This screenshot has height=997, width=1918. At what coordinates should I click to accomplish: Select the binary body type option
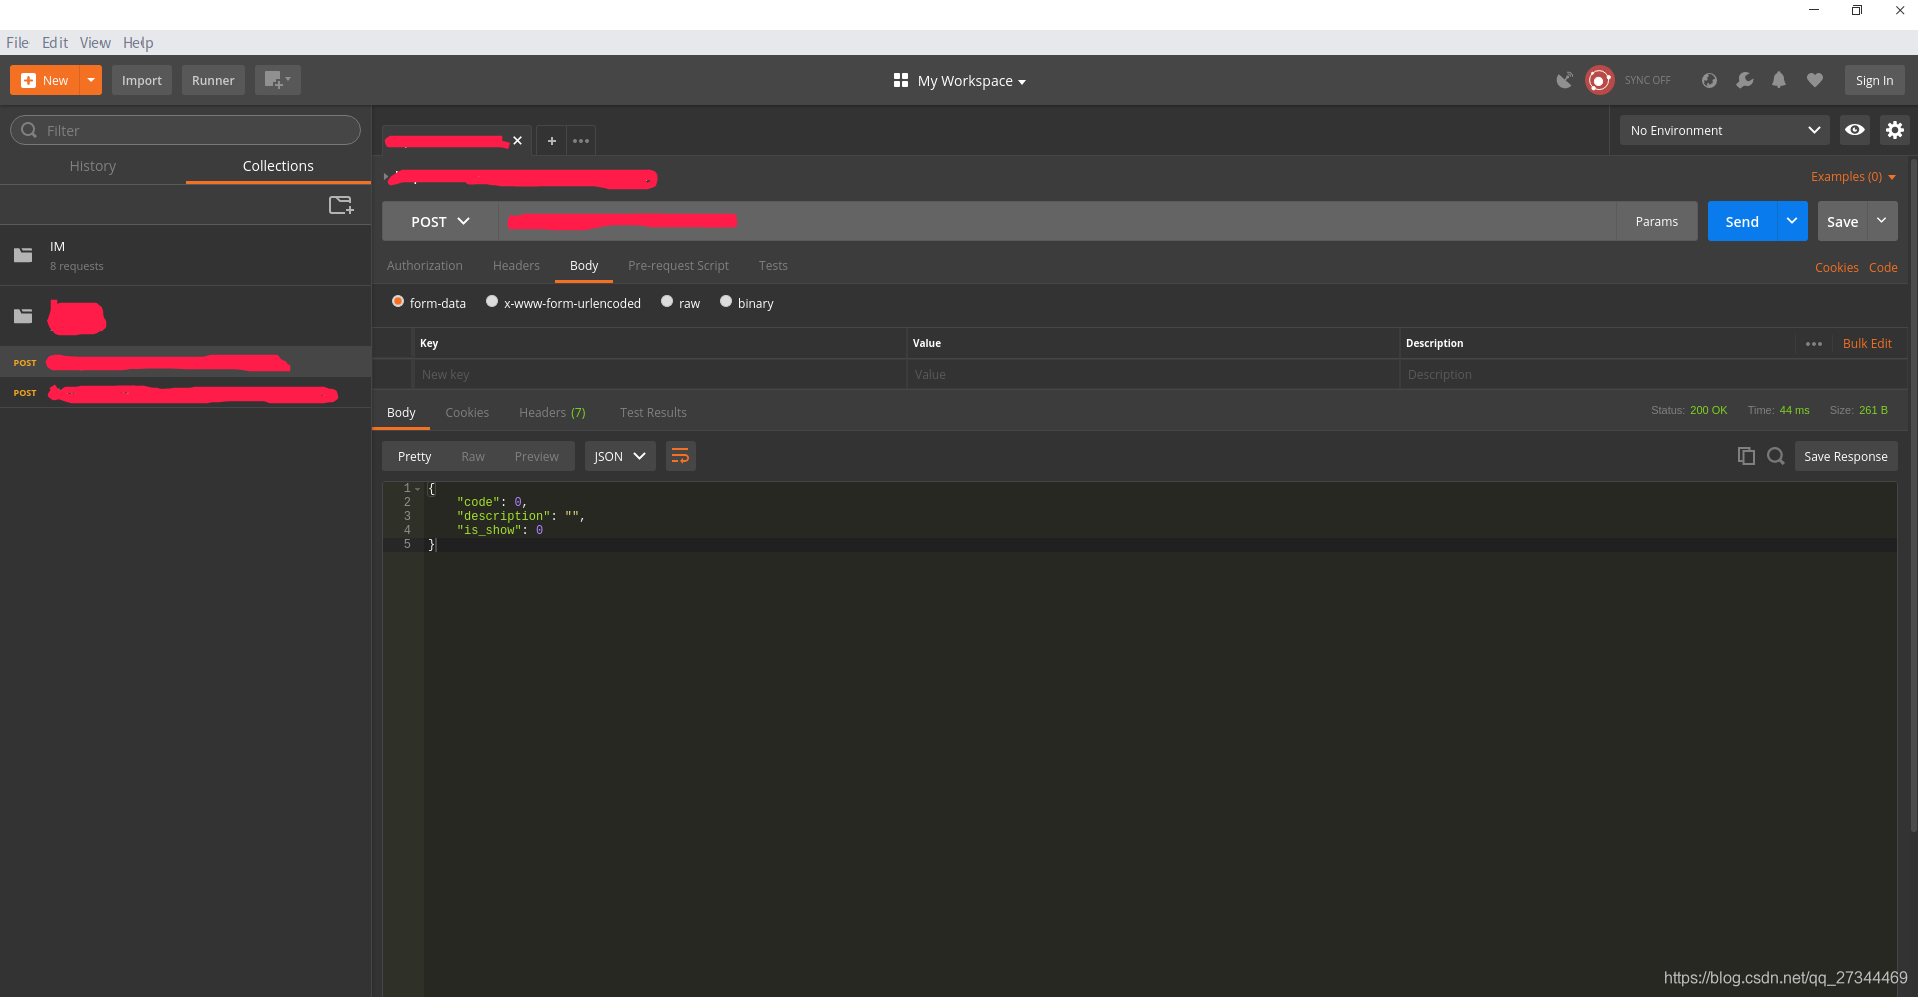pos(726,301)
